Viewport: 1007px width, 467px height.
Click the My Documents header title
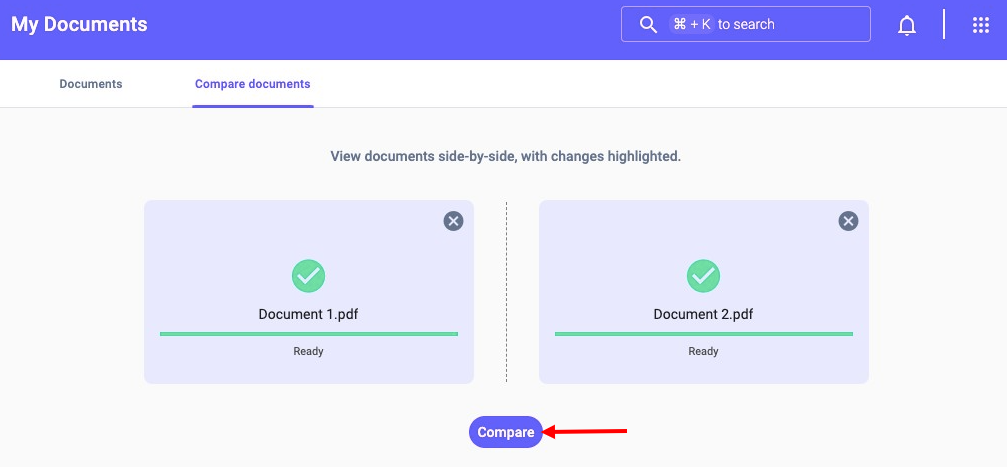click(x=79, y=25)
